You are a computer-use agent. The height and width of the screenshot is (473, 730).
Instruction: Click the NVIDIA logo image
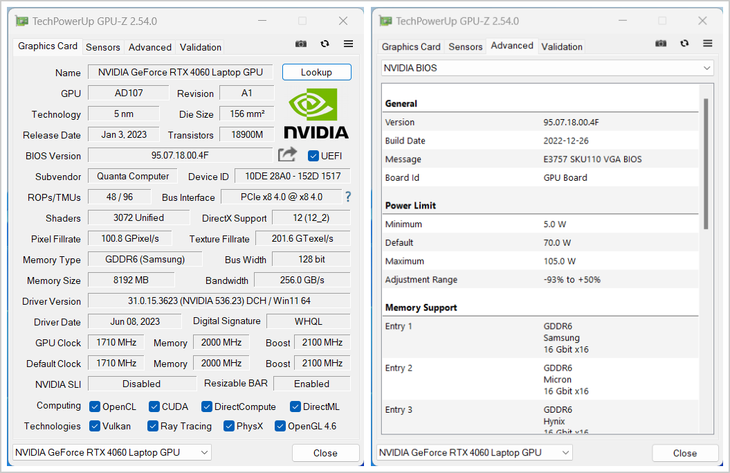316,114
